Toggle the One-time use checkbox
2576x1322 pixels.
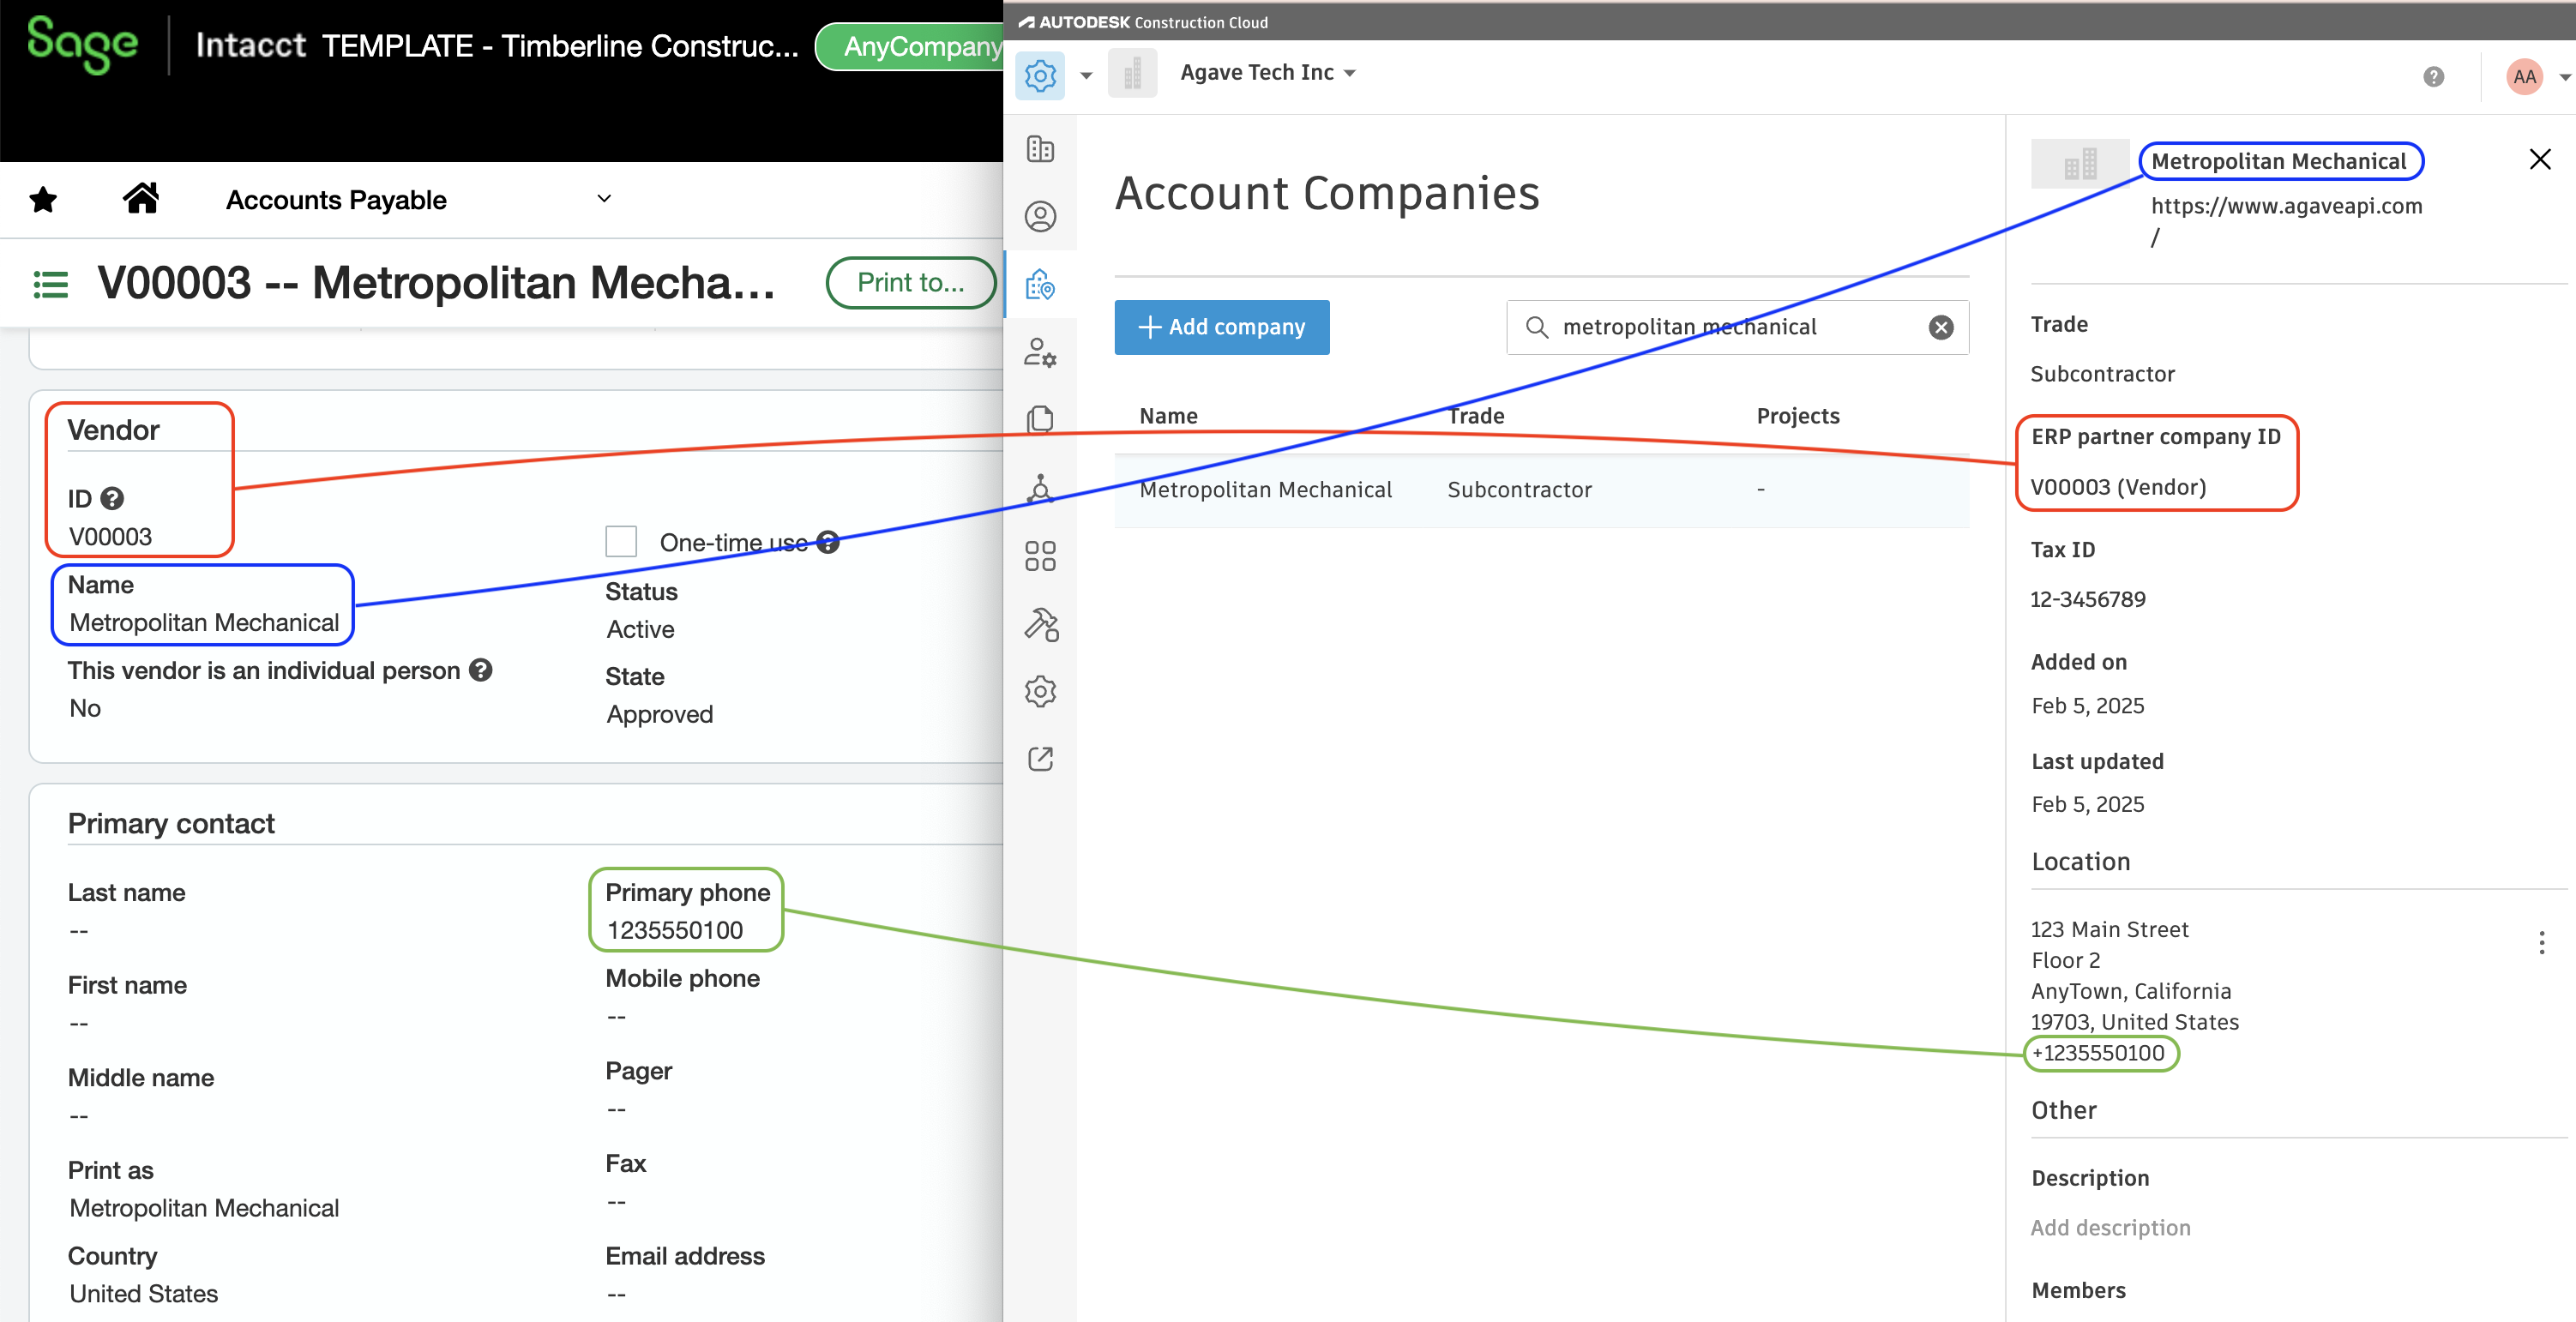[621, 541]
